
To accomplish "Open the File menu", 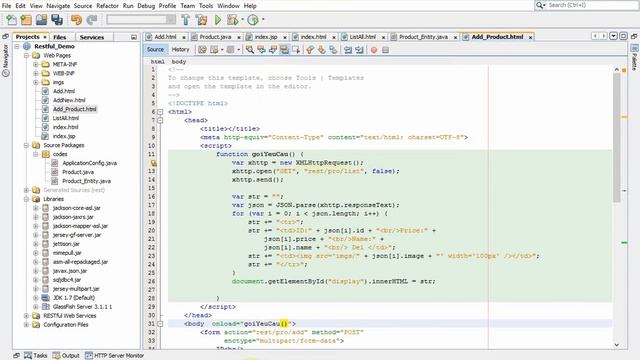I will [x=6, y=6].
